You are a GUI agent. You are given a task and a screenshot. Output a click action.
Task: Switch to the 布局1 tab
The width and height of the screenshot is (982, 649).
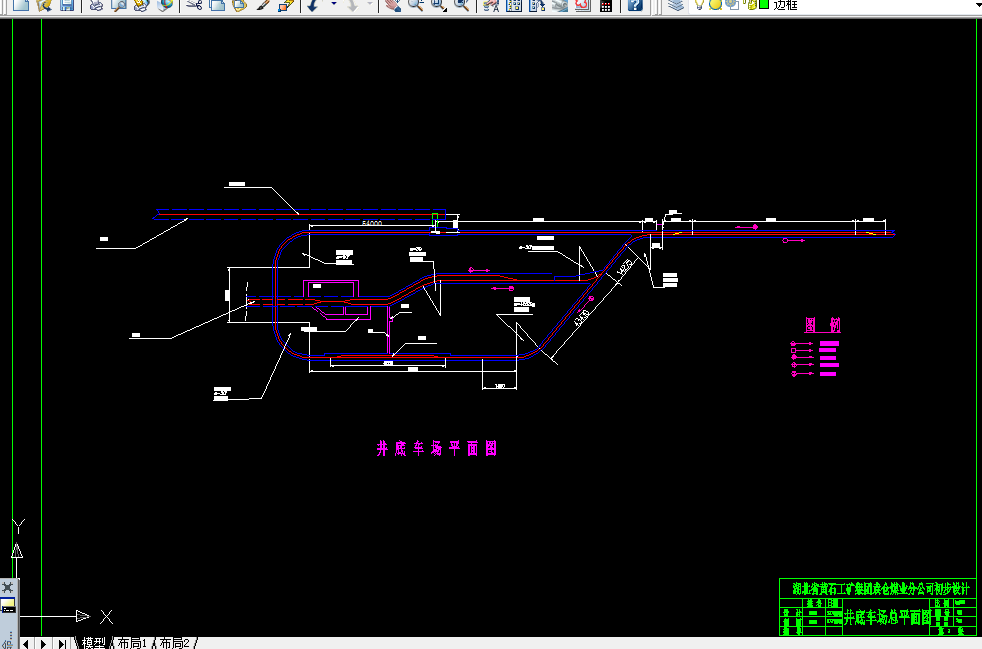coord(132,643)
